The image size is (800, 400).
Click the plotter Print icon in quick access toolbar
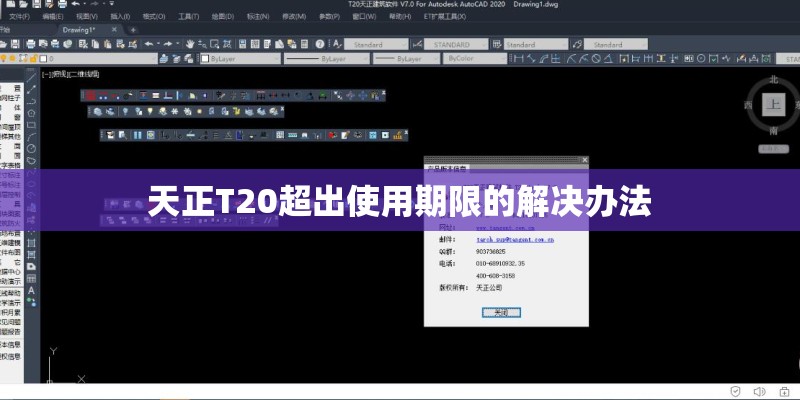[62, 5]
